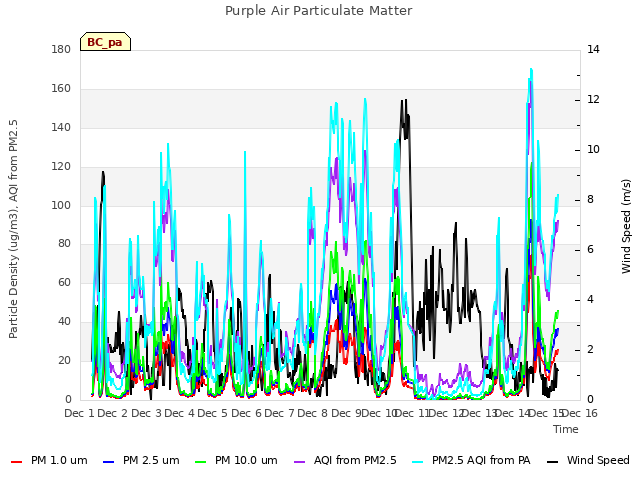
Task: Toggle the Wind Speed legend entry
Action: pyautogui.click(x=588, y=461)
